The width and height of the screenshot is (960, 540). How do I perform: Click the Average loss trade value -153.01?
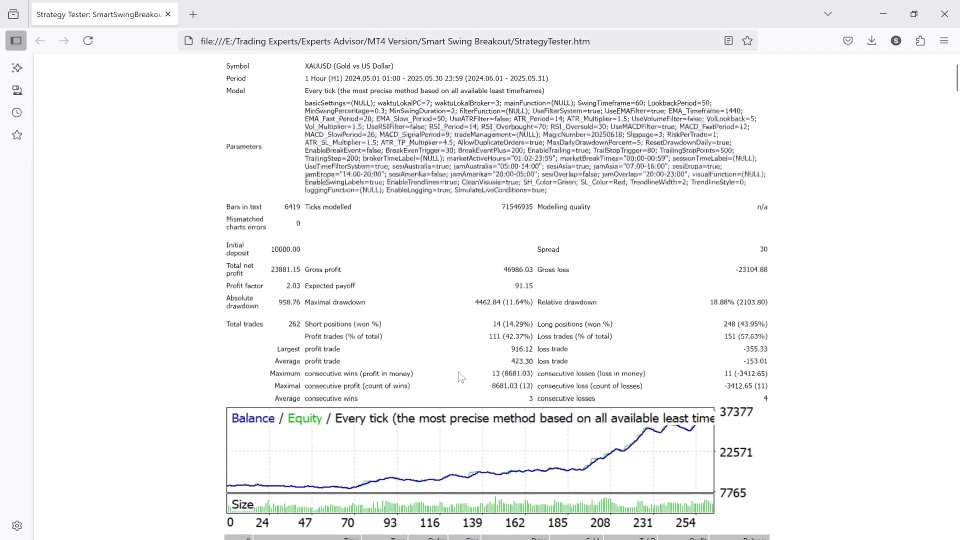point(755,361)
